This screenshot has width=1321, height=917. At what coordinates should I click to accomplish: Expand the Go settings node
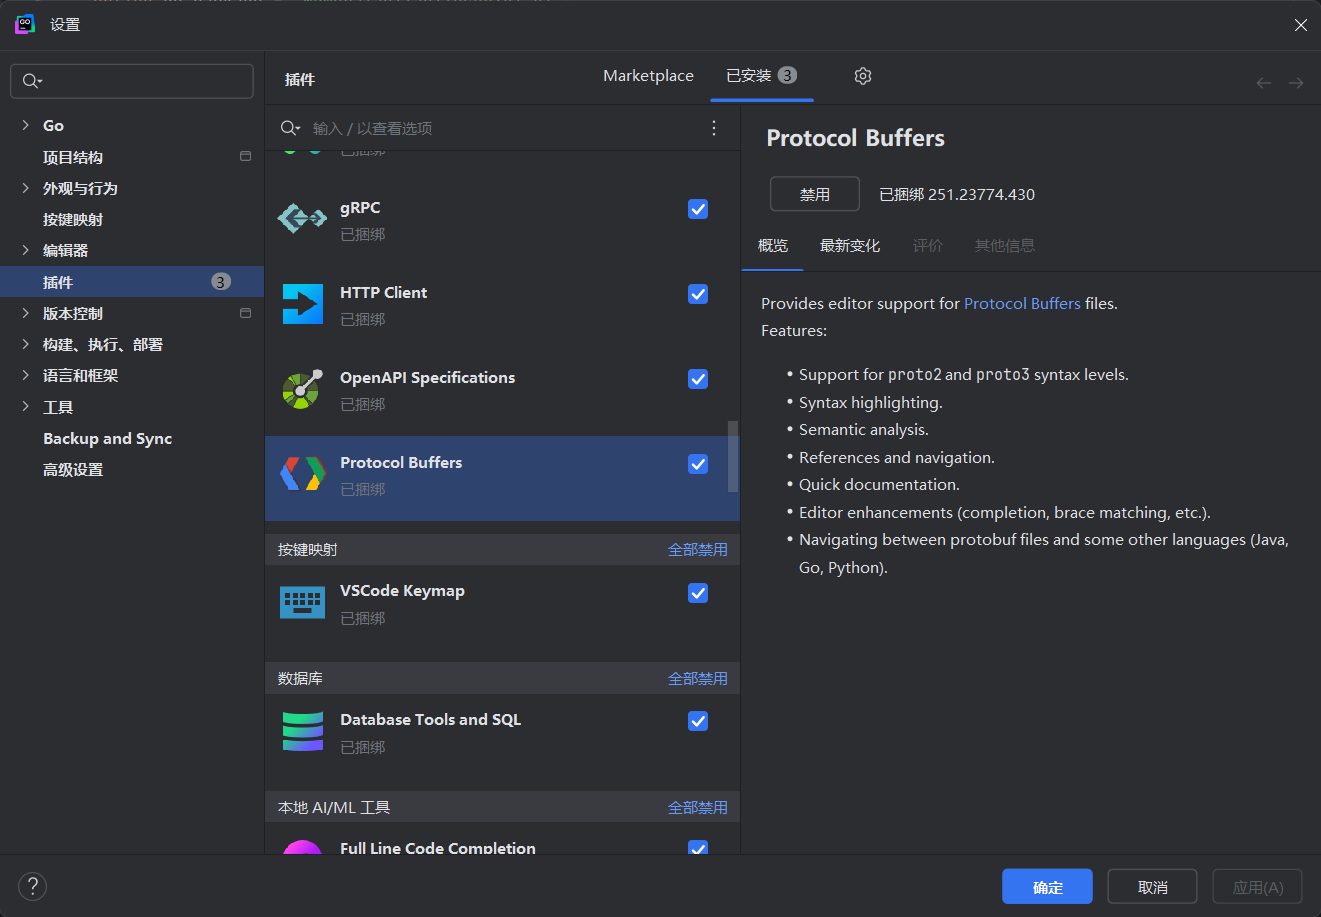(x=25, y=125)
